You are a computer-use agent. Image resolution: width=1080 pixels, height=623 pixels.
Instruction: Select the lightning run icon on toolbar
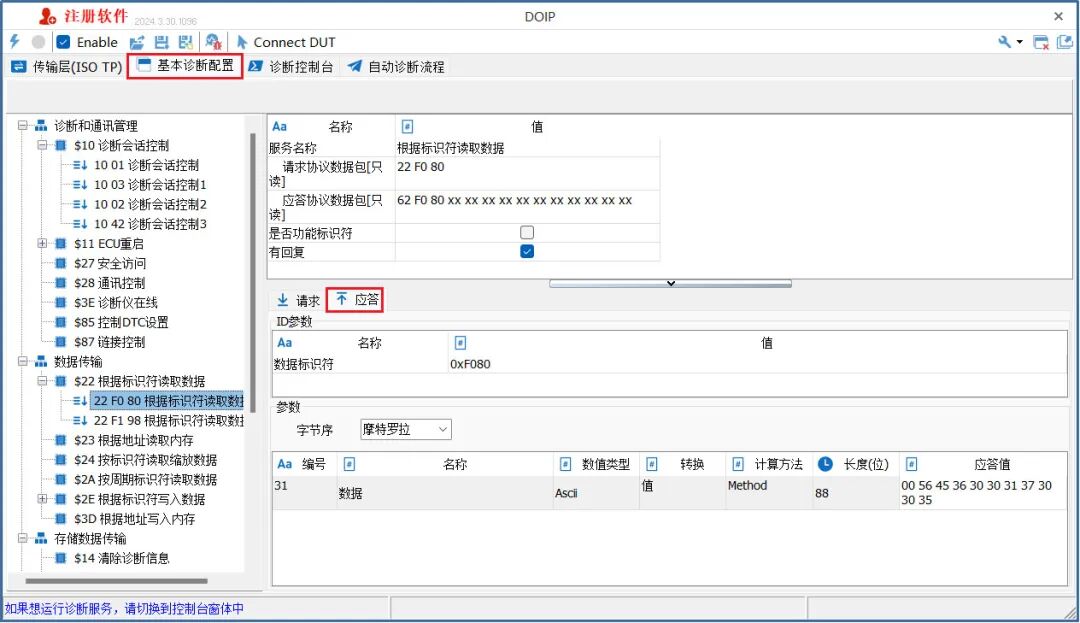13,41
